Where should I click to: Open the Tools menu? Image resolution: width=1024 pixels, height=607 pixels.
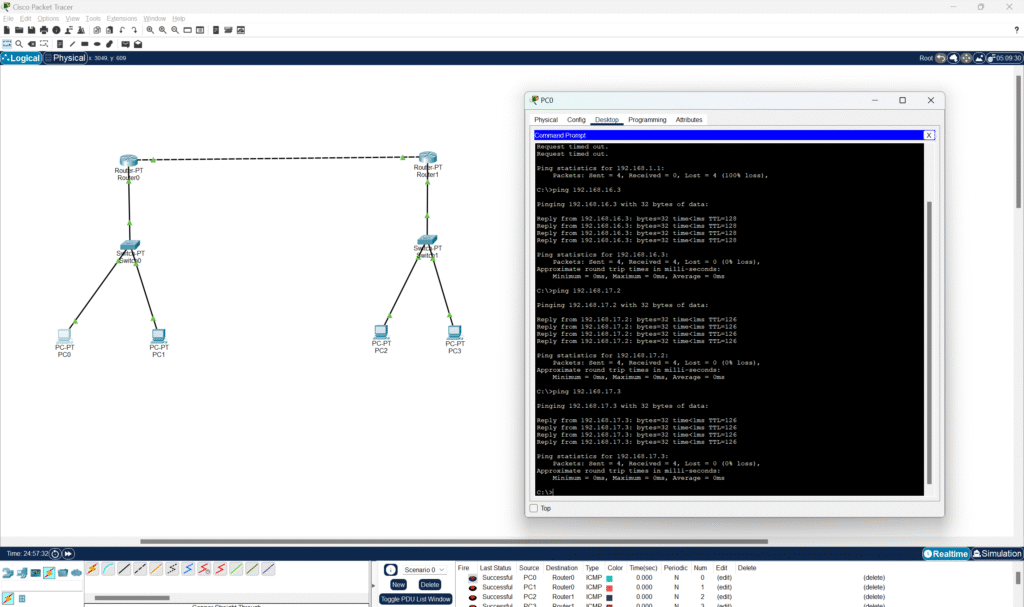[93, 19]
